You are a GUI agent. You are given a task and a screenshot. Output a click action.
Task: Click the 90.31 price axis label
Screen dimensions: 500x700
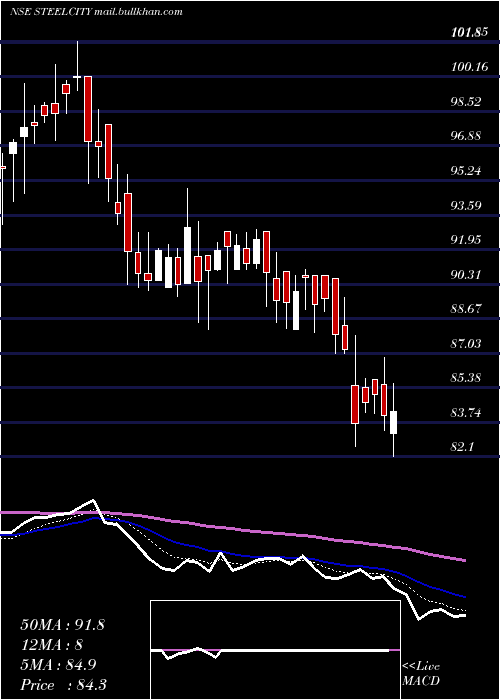tap(466, 274)
